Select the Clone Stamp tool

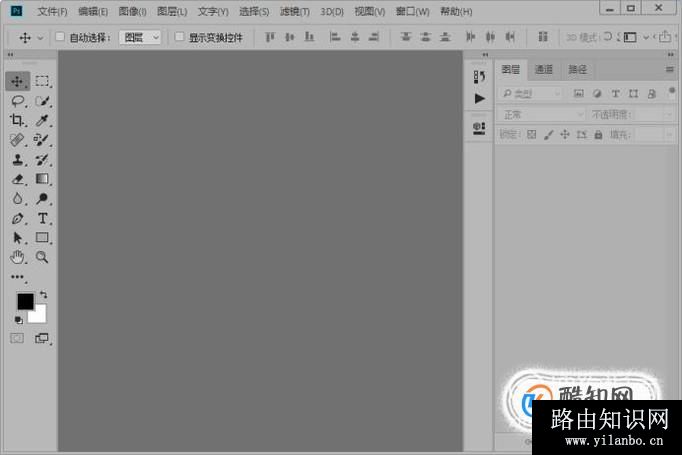point(17,160)
